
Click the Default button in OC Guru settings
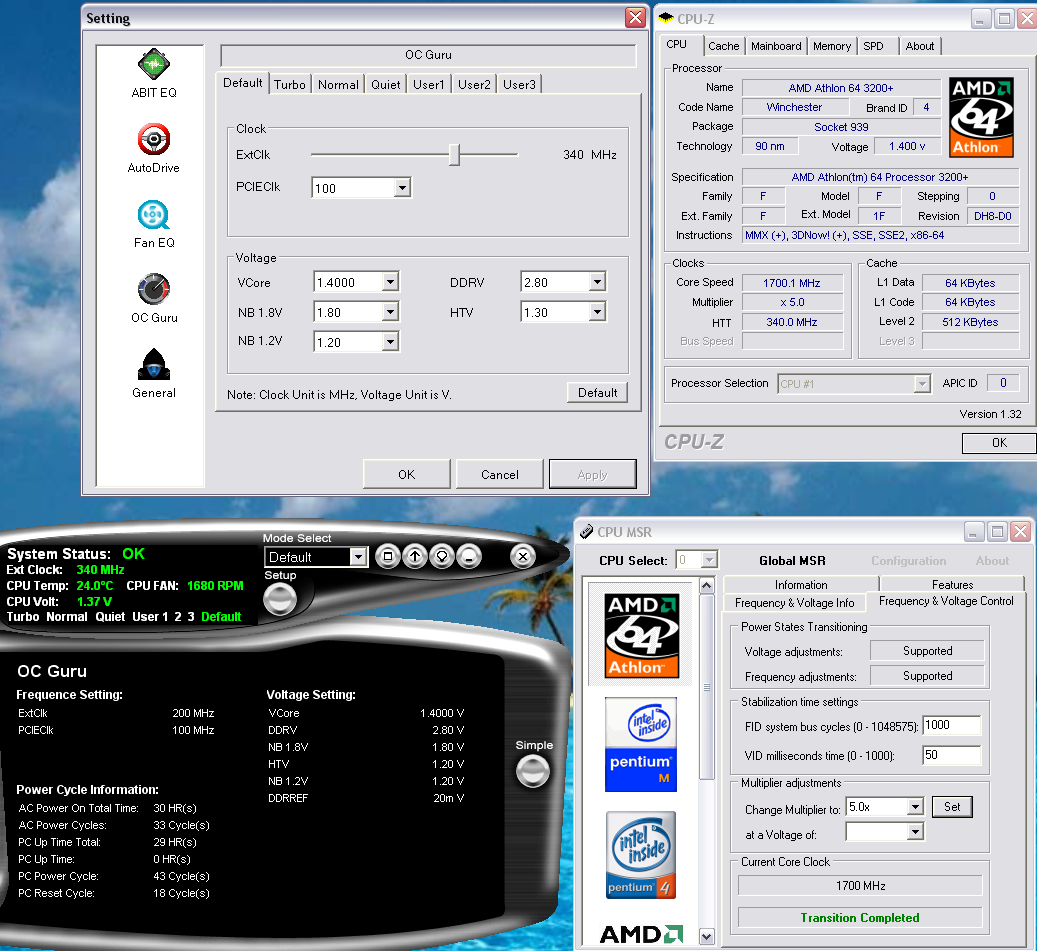(597, 393)
